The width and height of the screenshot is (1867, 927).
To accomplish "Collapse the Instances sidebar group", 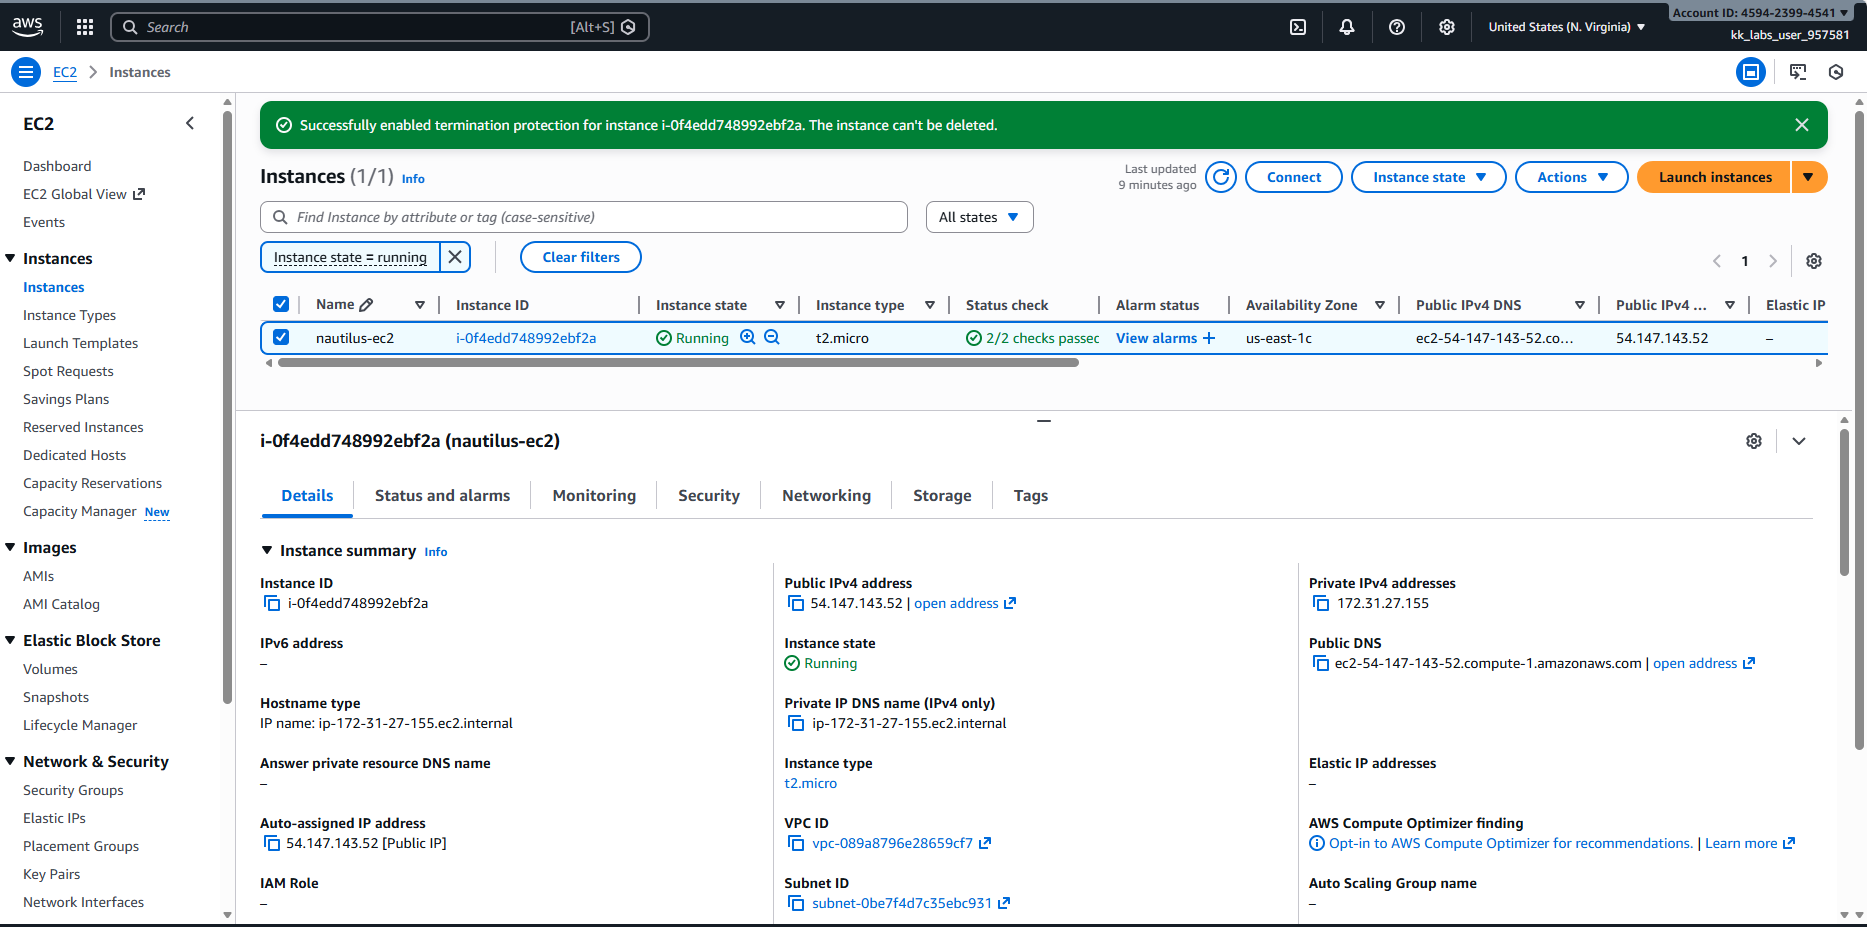I will click(10, 258).
